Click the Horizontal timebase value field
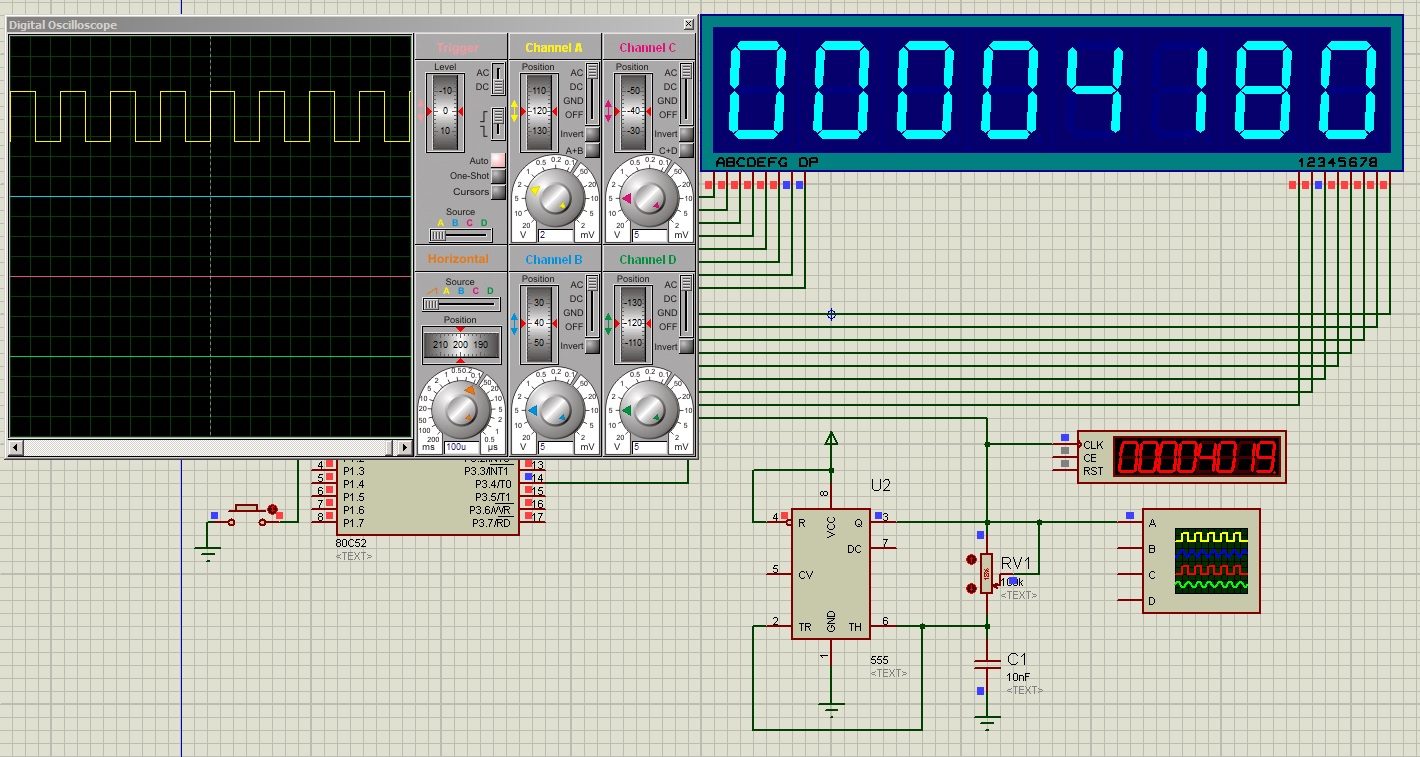Screen dimensions: 1420x757 pyautogui.click(x=461, y=448)
